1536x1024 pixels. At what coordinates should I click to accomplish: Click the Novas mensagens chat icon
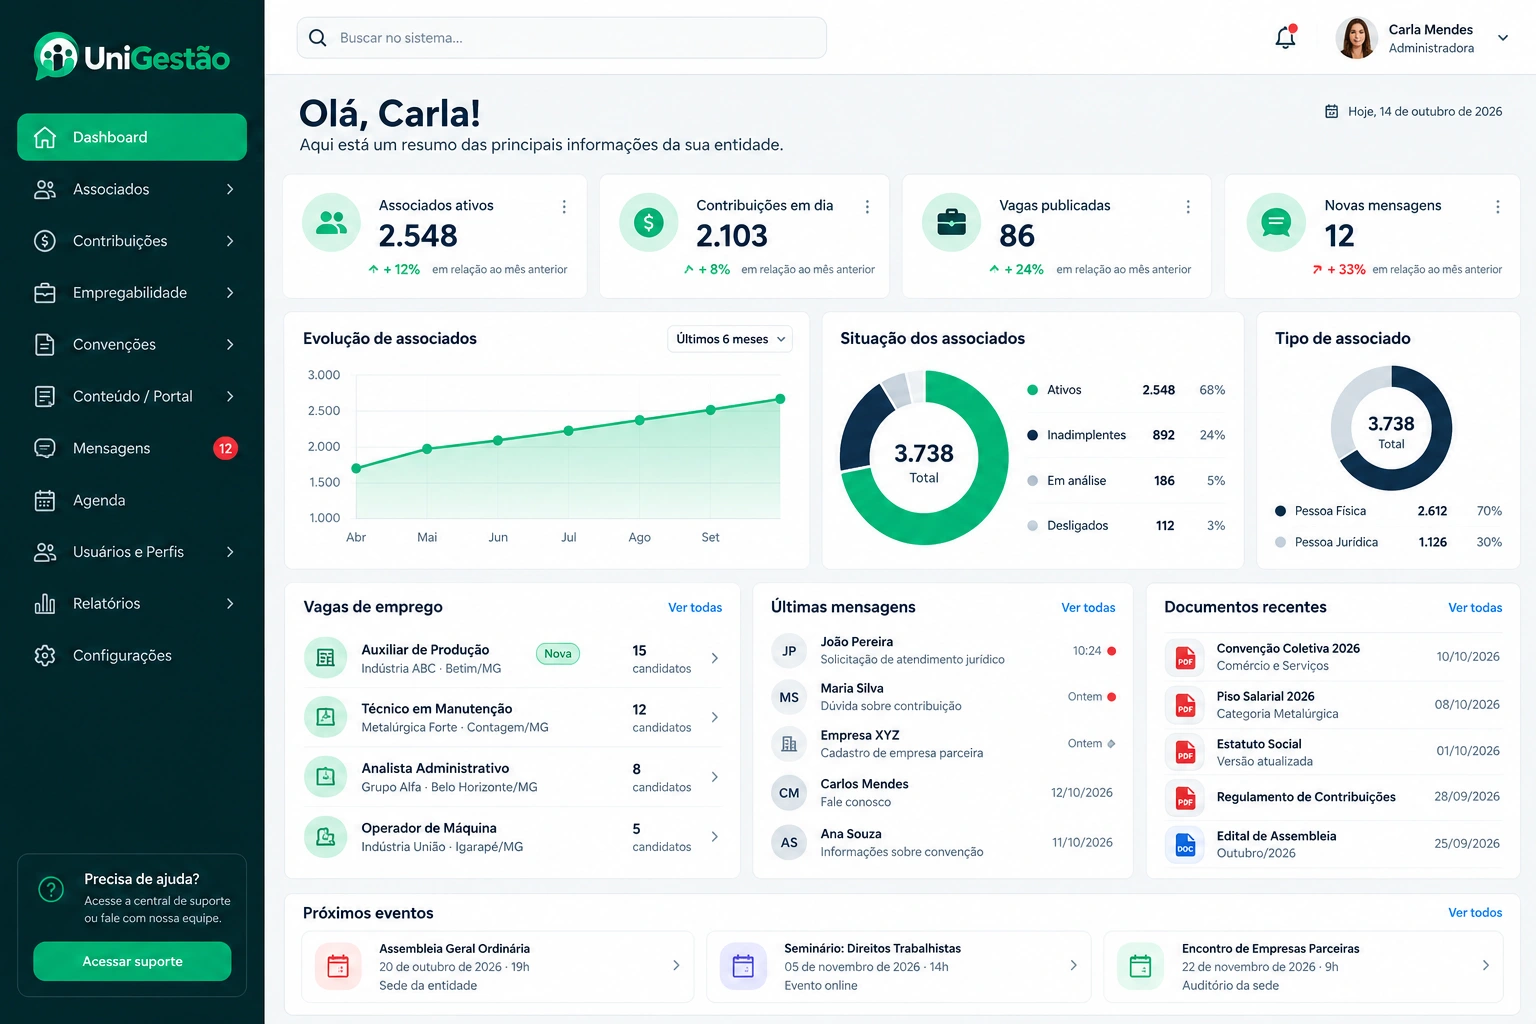(x=1276, y=222)
